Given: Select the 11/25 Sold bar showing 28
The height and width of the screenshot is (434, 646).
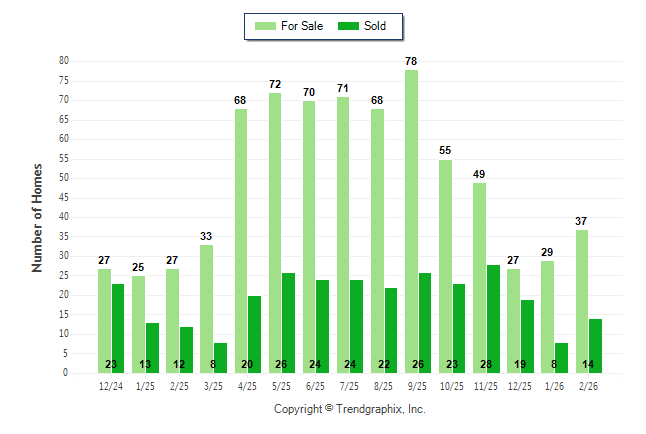Looking at the screenshot, I should click(493, 318).
